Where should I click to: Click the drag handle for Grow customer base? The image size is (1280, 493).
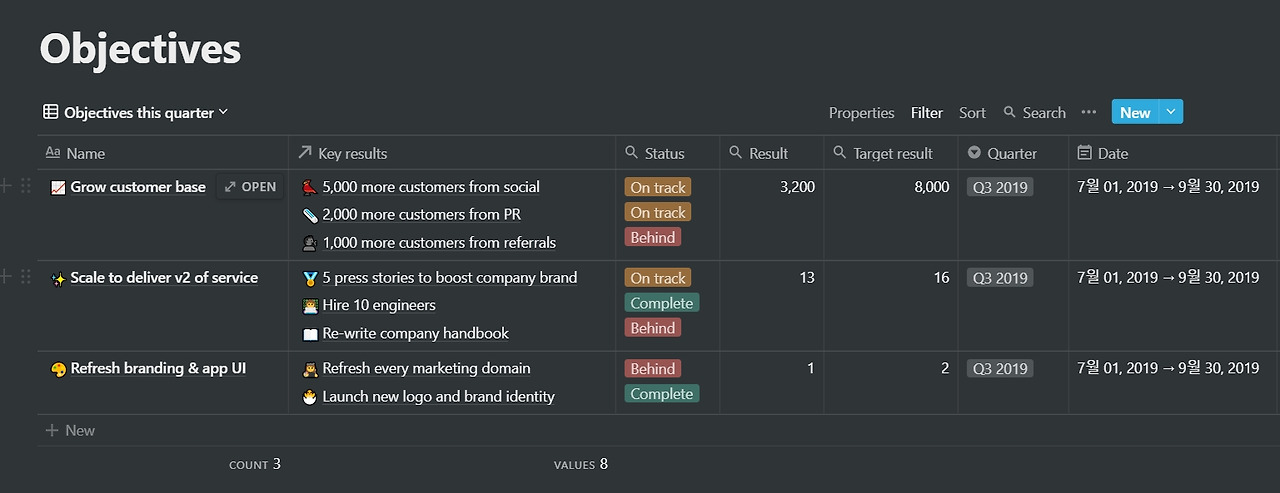26,186
